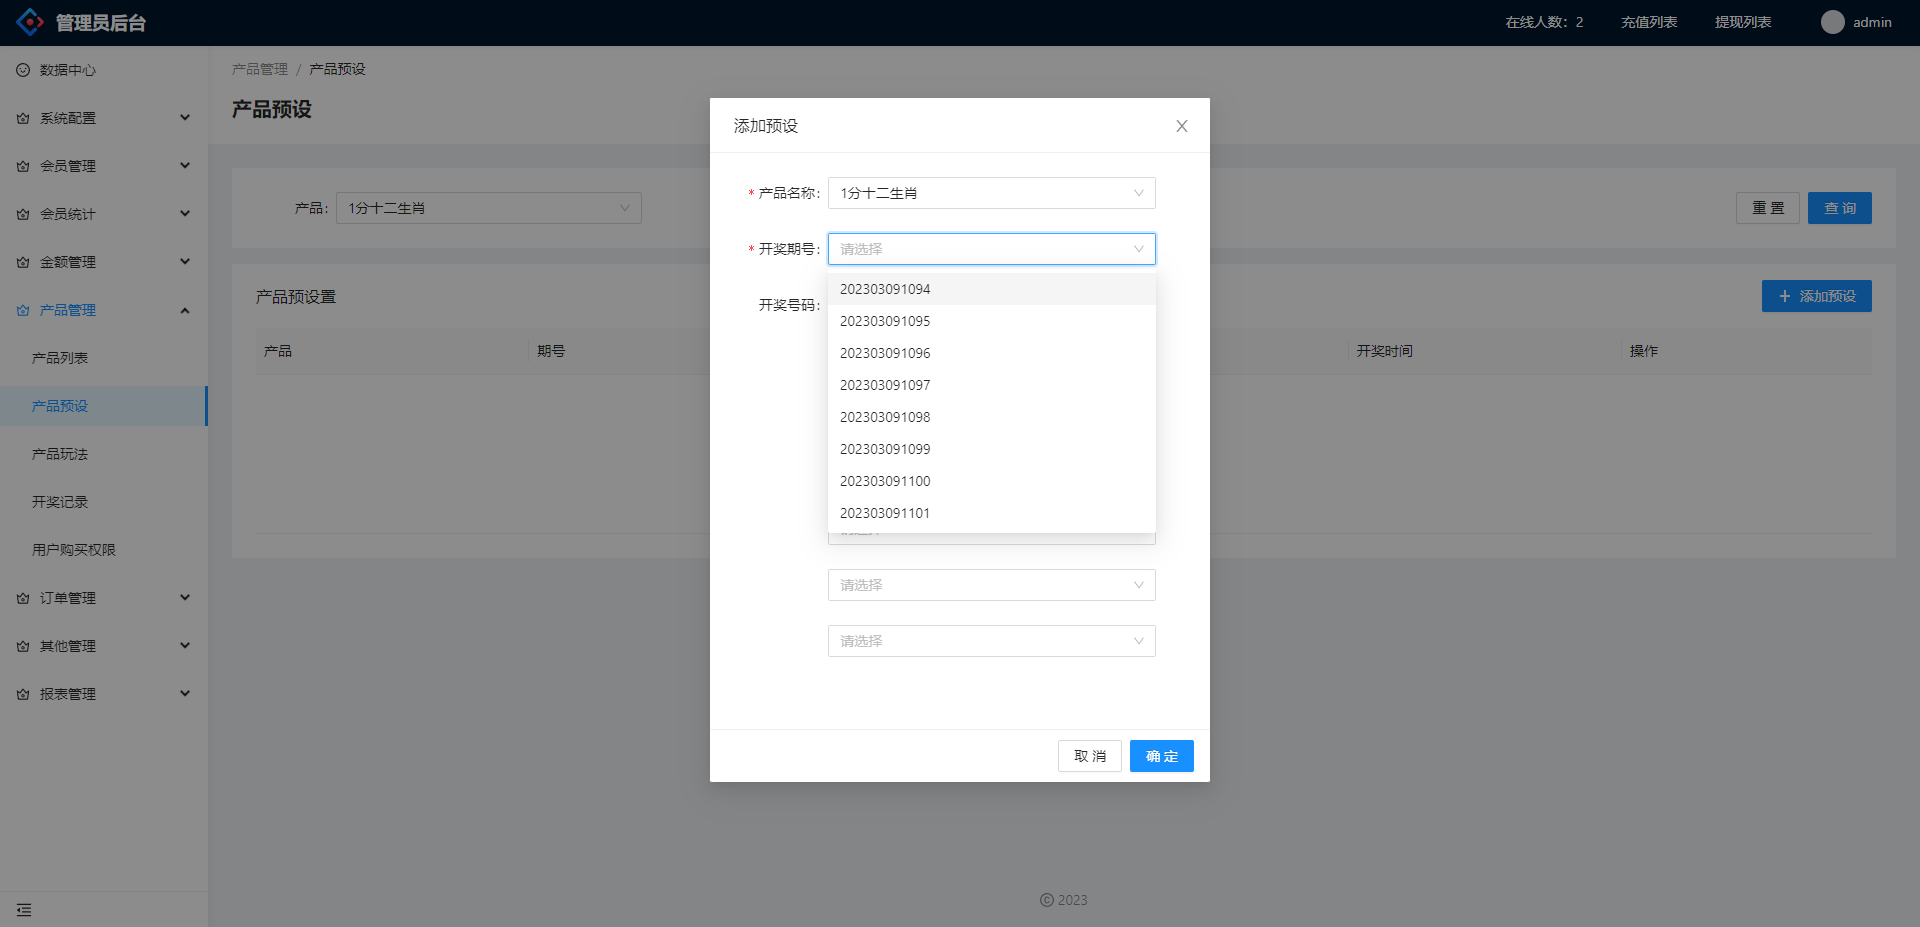Click the crown icon beside 订单管理
The image size is (1920, 927).
pos(23,598)
